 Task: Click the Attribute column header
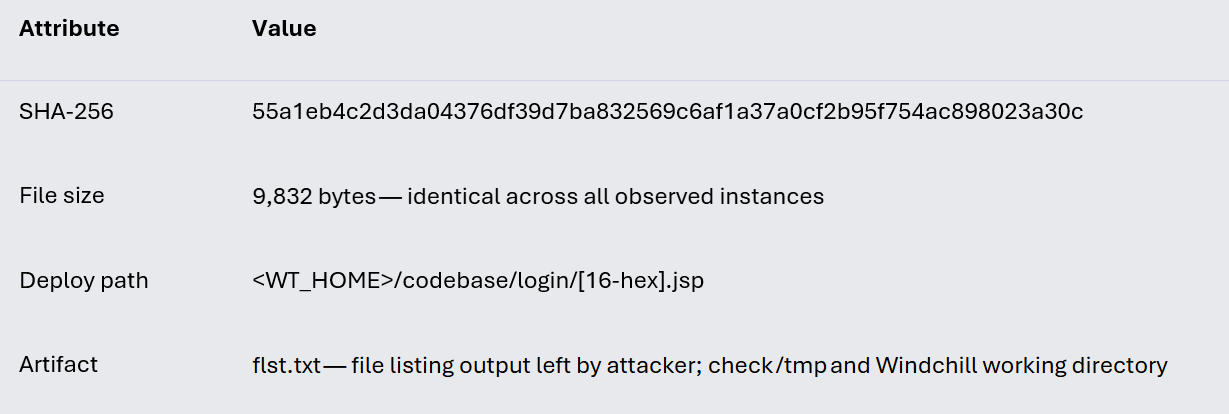tap(69, 29)
